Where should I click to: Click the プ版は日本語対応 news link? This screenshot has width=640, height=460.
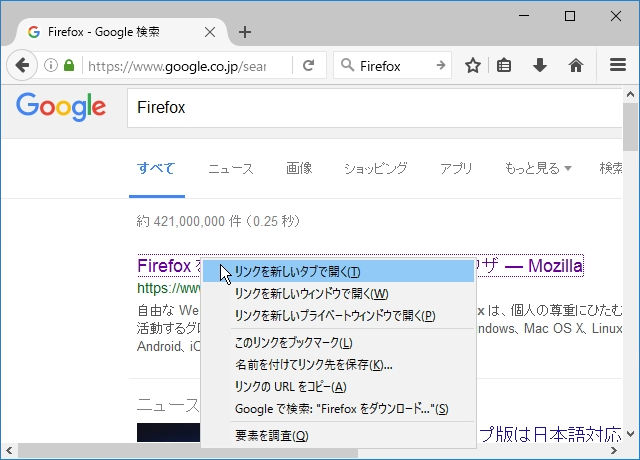[550, 434]
